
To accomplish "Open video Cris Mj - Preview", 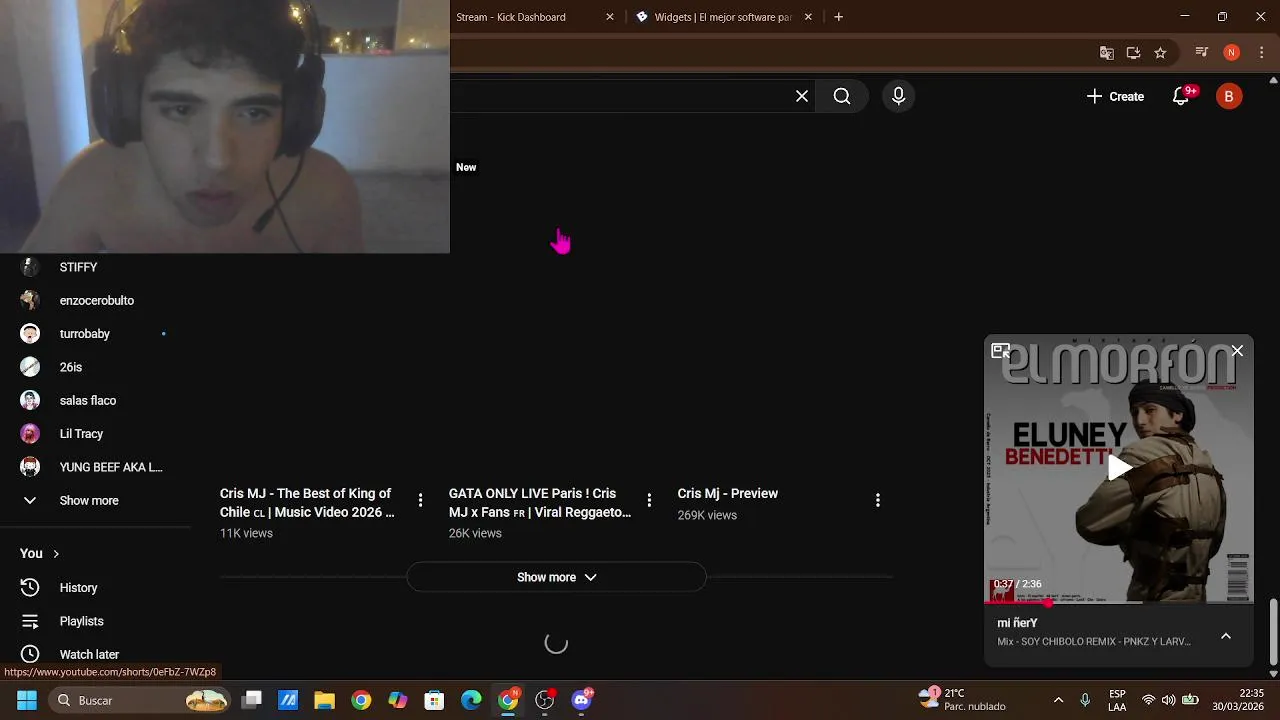I will click(x=727, y=493).
